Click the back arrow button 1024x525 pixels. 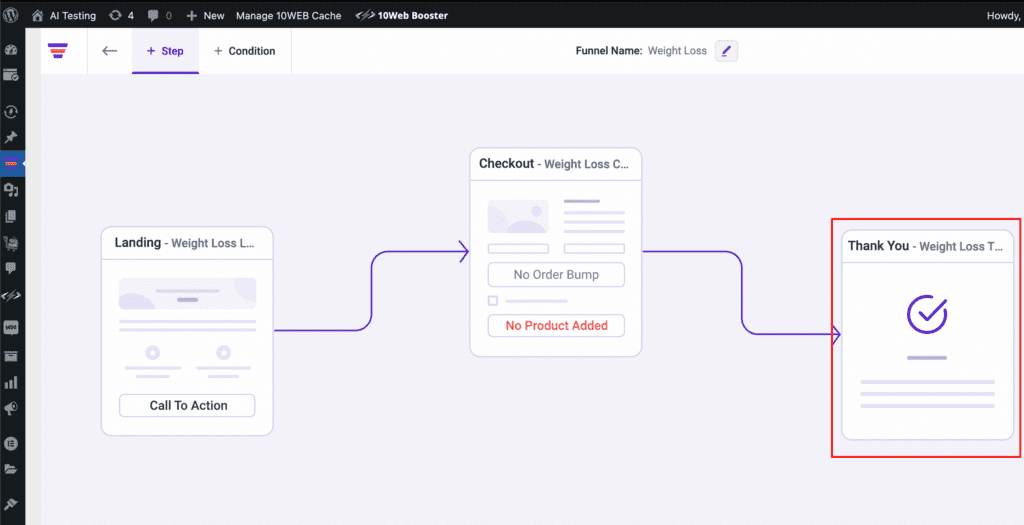pyautogui.click(x=110, y=51)
